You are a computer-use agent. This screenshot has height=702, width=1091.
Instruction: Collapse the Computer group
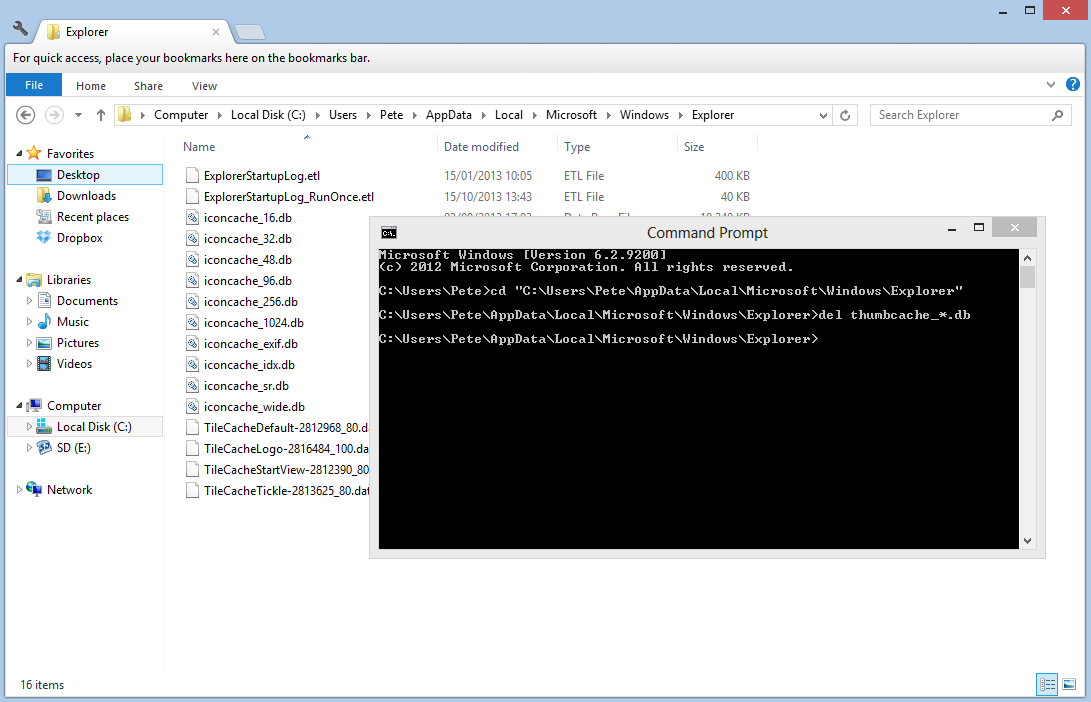(x=19, y=405)
